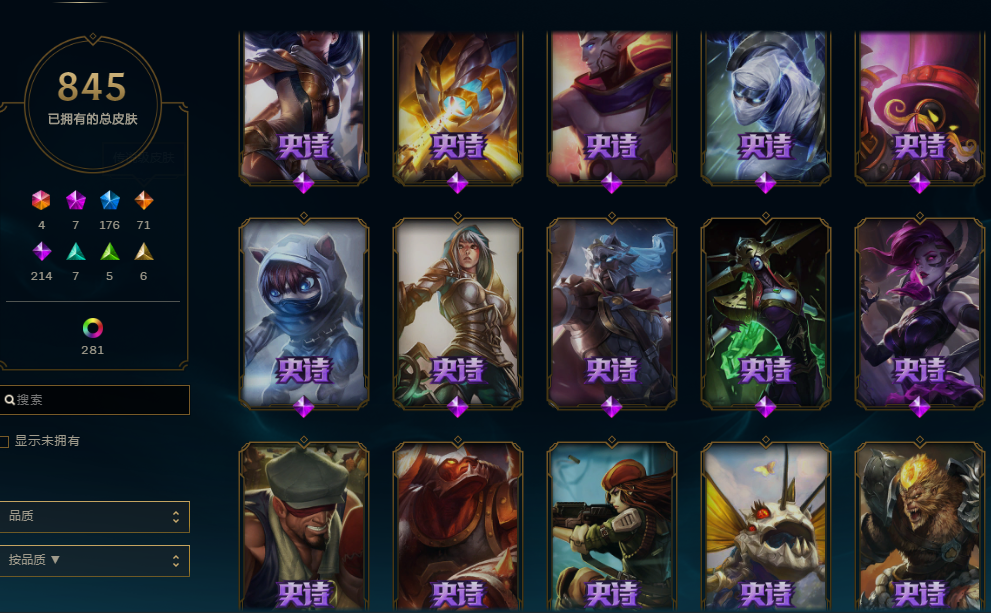Select the golden armored woman skin card
This screenshot has height=613, width=991.
pyautogui.click(x=458, y=314)
